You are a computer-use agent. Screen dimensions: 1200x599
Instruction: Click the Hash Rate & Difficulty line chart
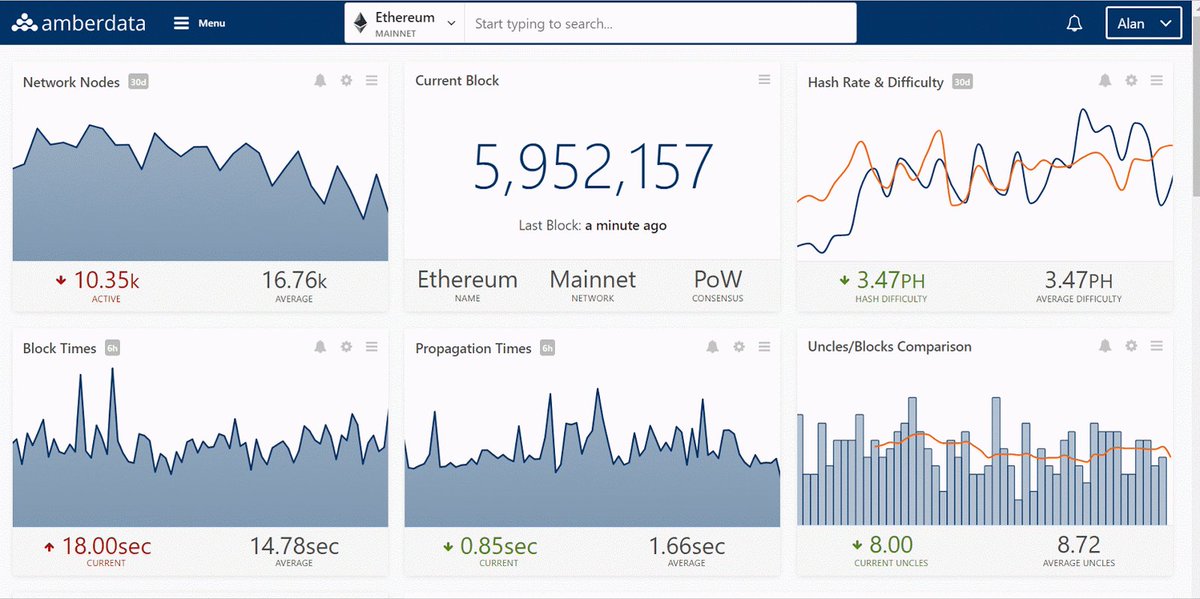coord(985,180)
